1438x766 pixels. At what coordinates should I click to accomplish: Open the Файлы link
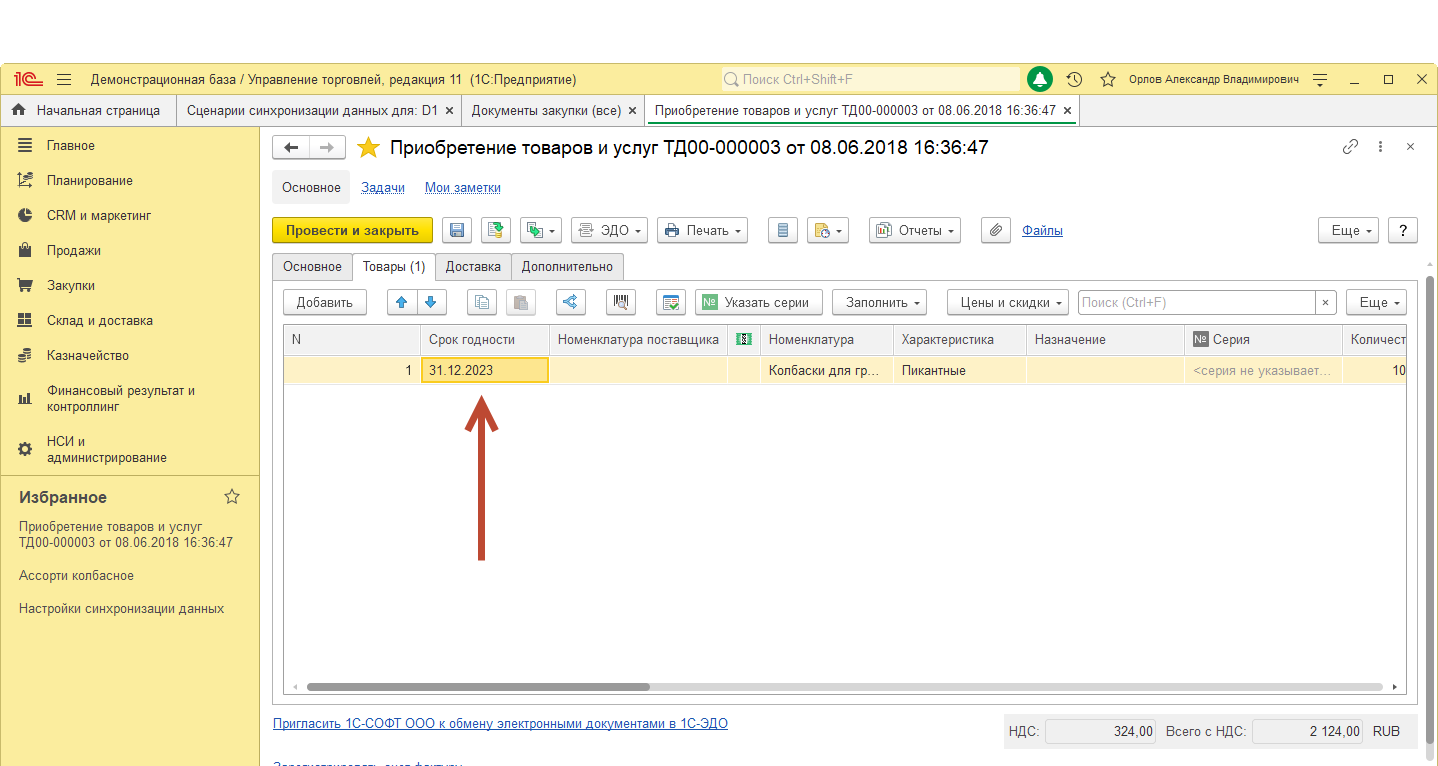pos(1042,231)
